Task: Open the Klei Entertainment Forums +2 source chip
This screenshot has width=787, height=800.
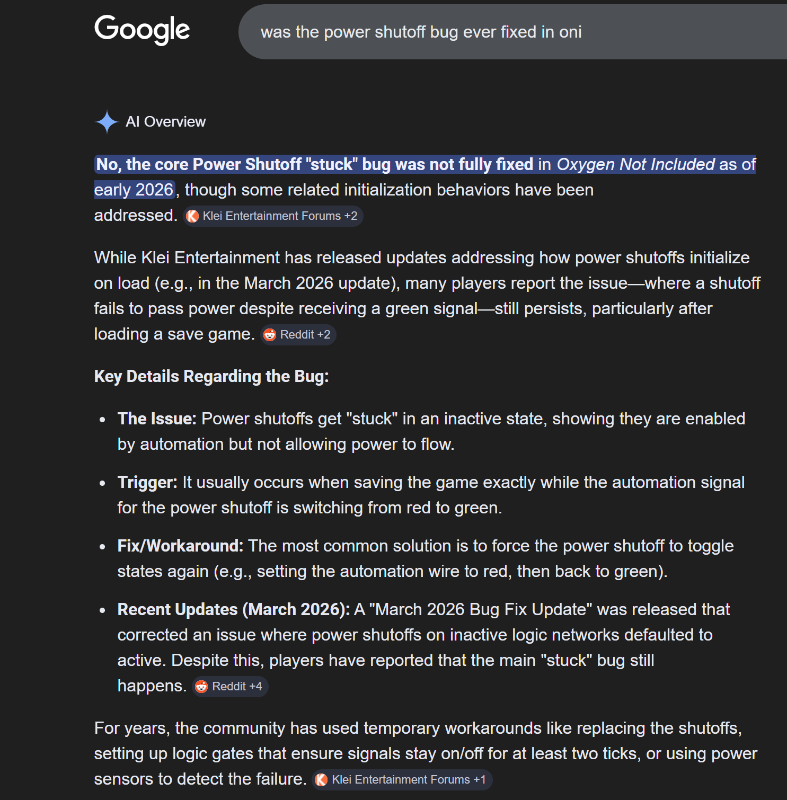Action: tap(272, 216)
